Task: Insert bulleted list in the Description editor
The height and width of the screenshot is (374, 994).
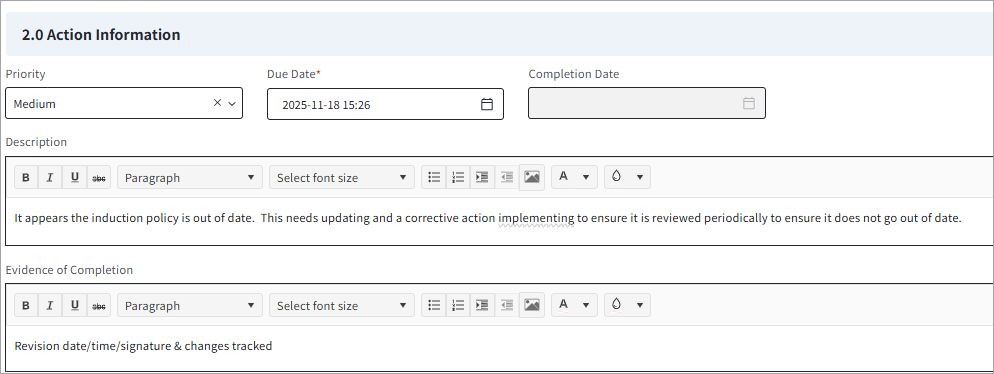Action: coord(434,177)
